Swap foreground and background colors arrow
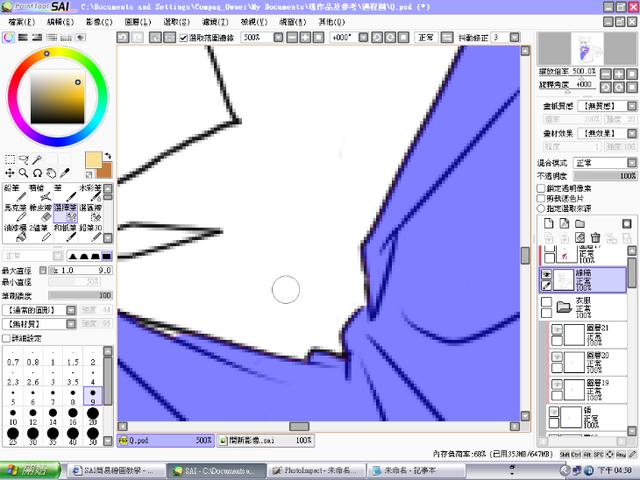The image size is (640, 480). coord(108,156)
